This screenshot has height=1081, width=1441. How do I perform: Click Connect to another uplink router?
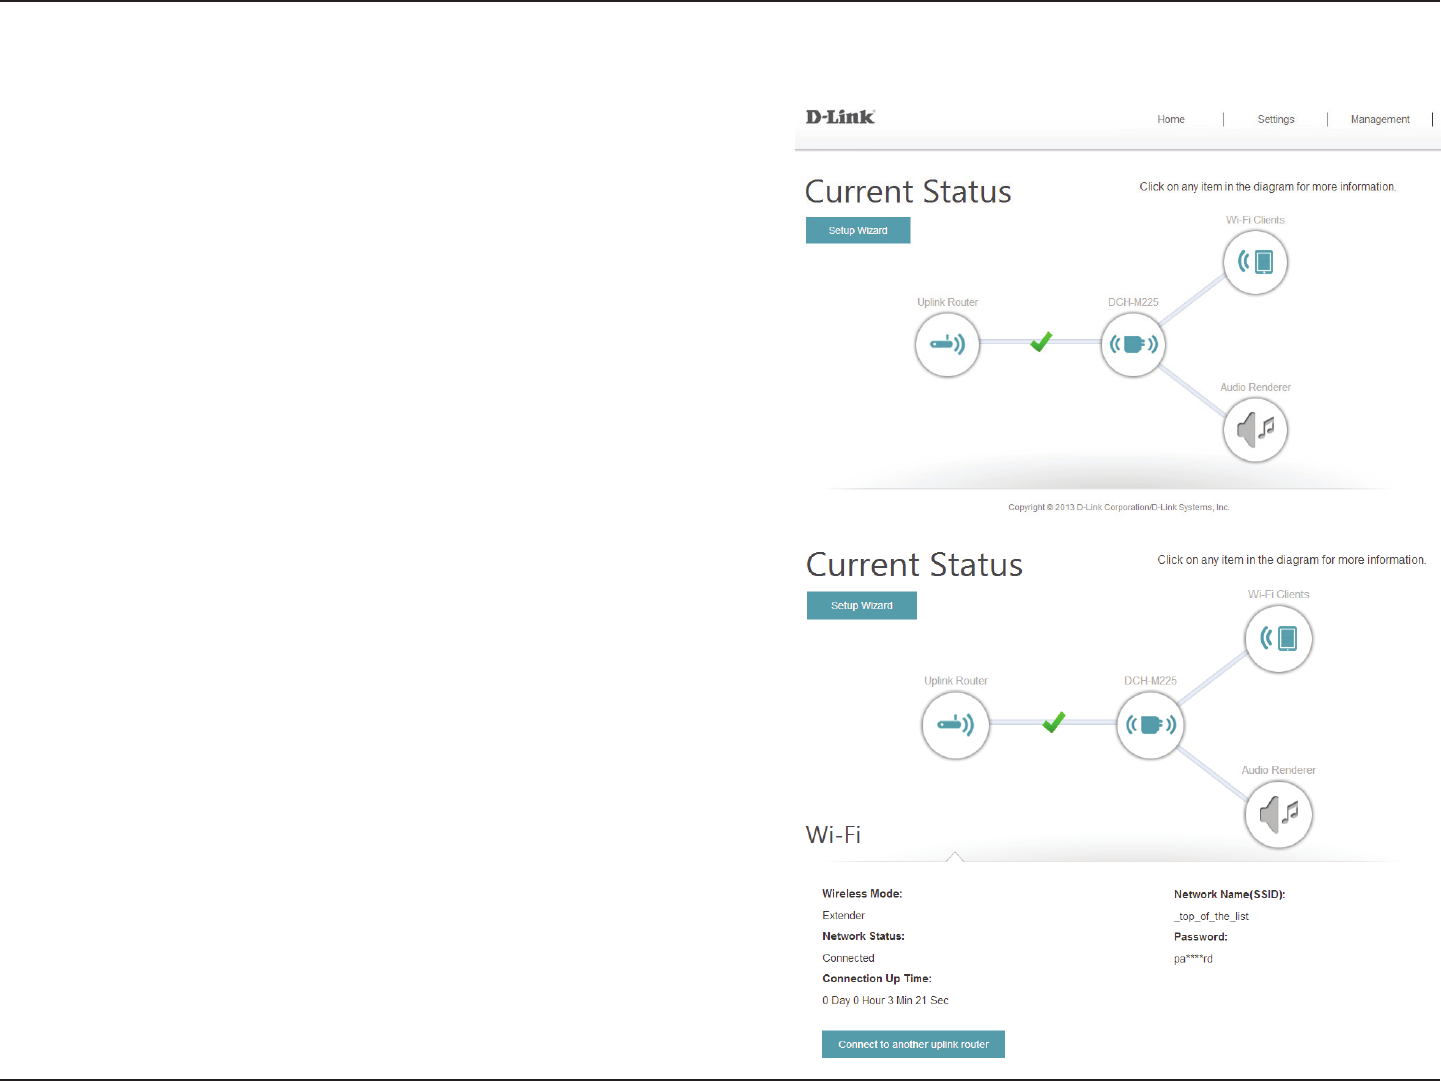click(913, 1044)
